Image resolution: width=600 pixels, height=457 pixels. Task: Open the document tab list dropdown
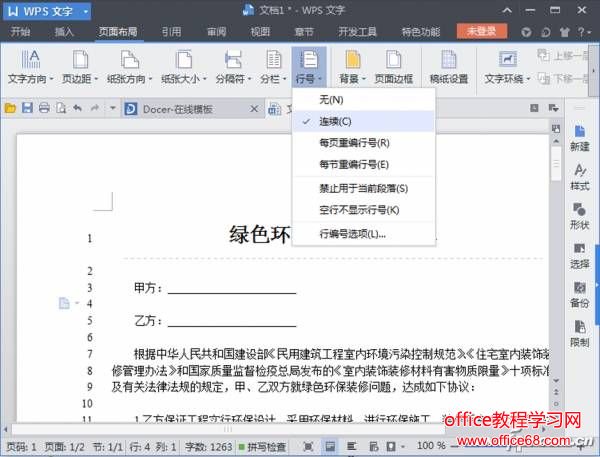(x=553, y=108)
